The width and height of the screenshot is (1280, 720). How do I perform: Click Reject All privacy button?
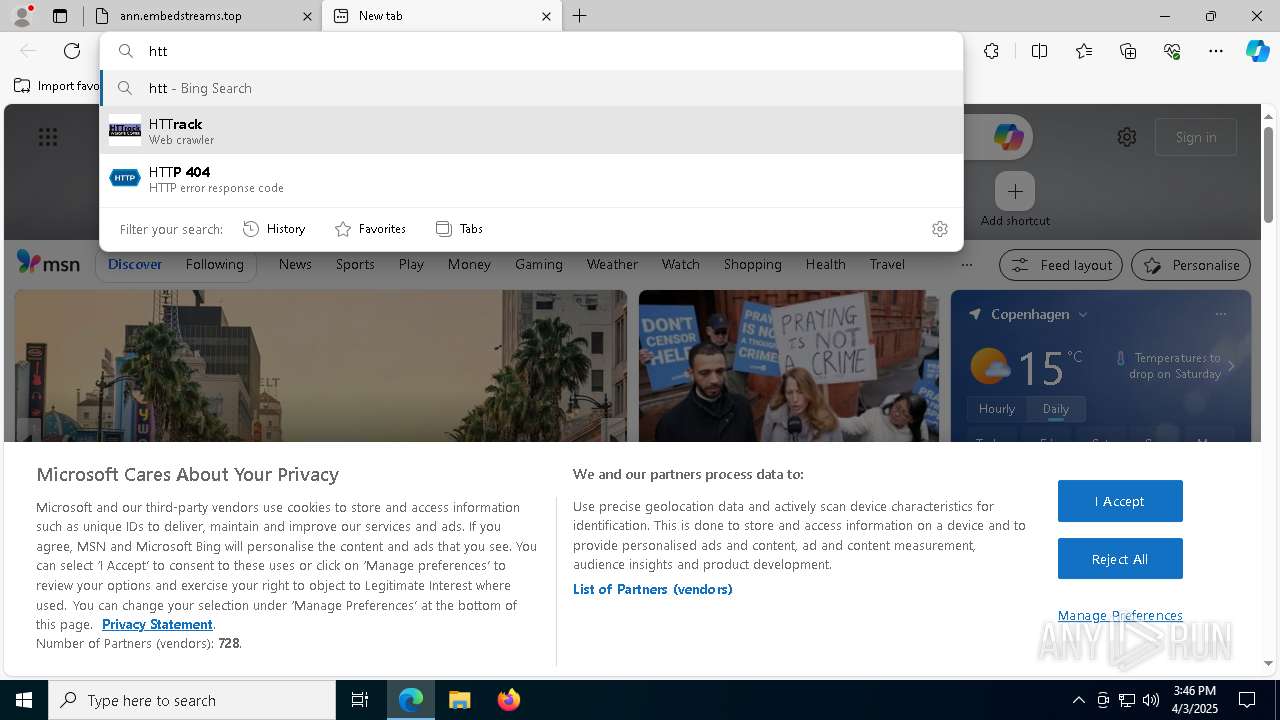pyautogui.click(x=1120, y=559)
